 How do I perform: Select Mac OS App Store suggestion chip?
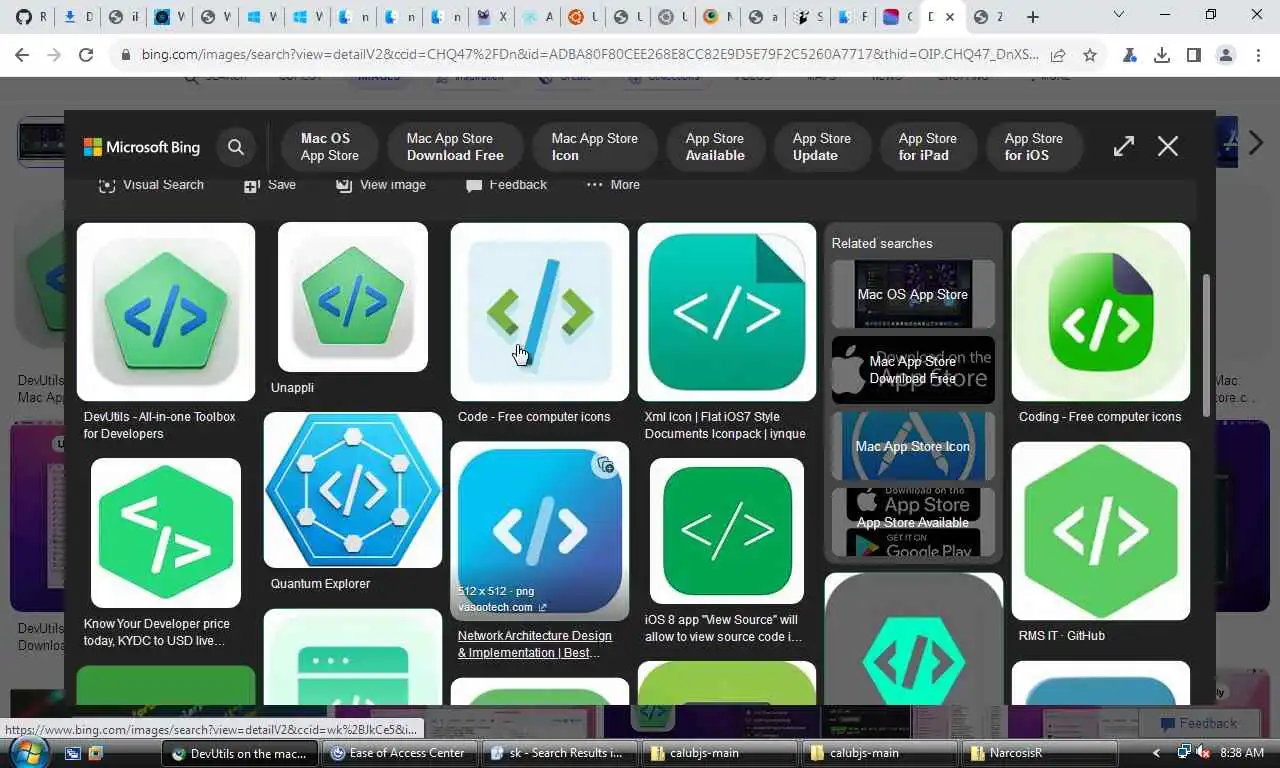pos(329,147)
